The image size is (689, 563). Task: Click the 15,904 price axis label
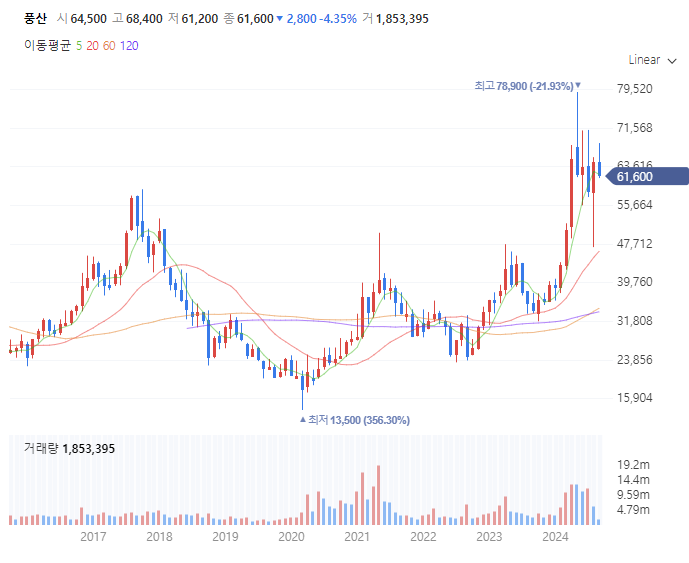point(635,398)
